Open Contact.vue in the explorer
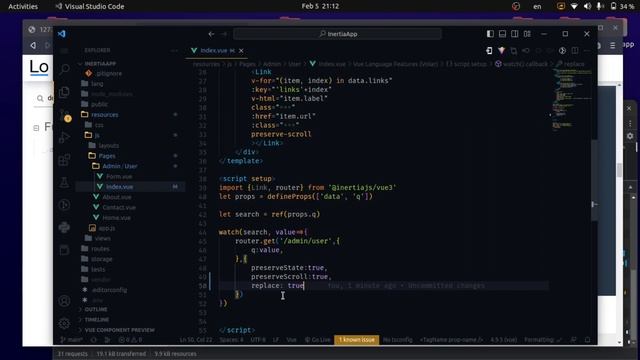The height and width of the screenshot is (360, 640). click(x=119, y=207)
